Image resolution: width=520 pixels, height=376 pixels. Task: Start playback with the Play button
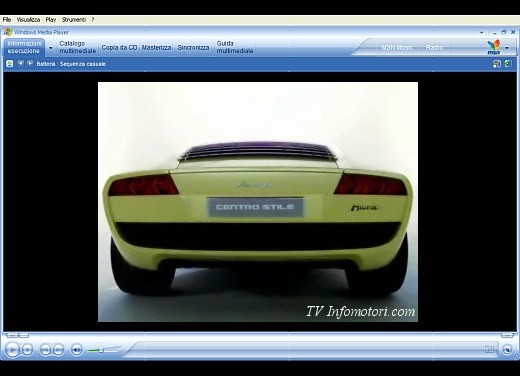click(12, 349)
